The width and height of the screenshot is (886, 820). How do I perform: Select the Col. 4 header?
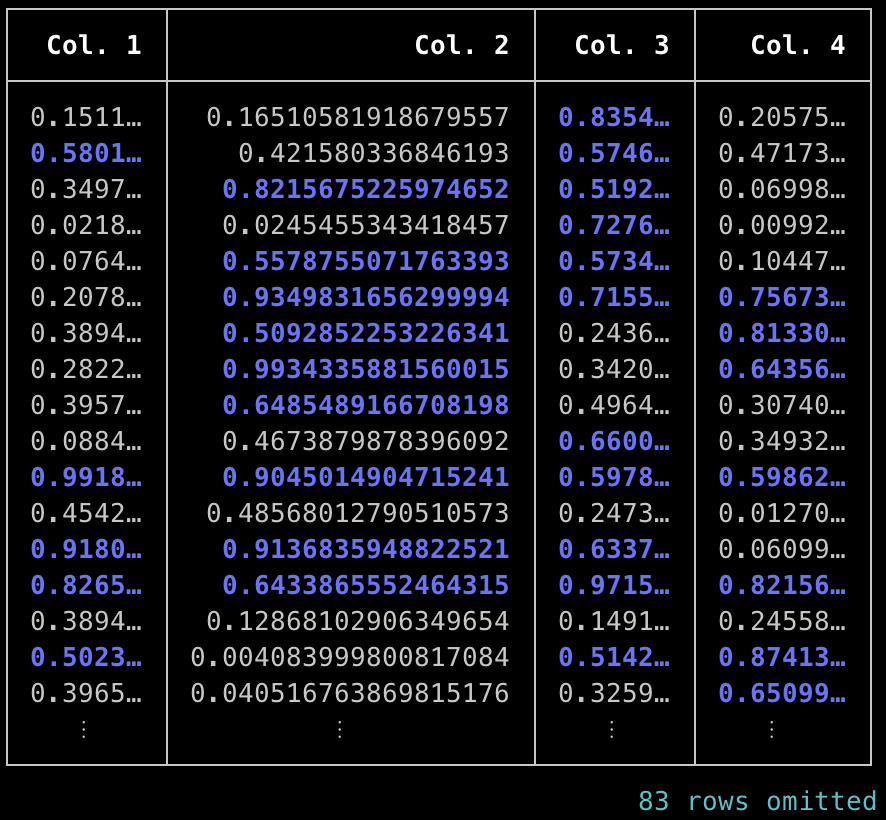pyautogui.click(x=798, y=45)
